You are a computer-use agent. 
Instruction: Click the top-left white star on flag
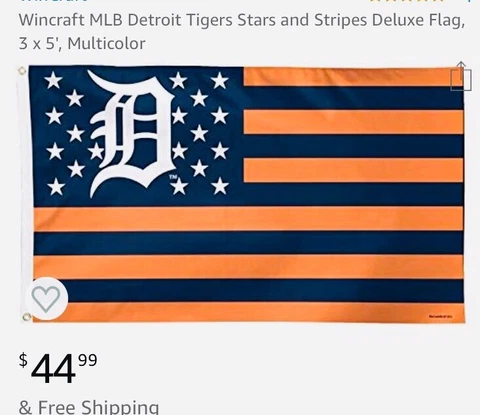click(x=53, y=80)
